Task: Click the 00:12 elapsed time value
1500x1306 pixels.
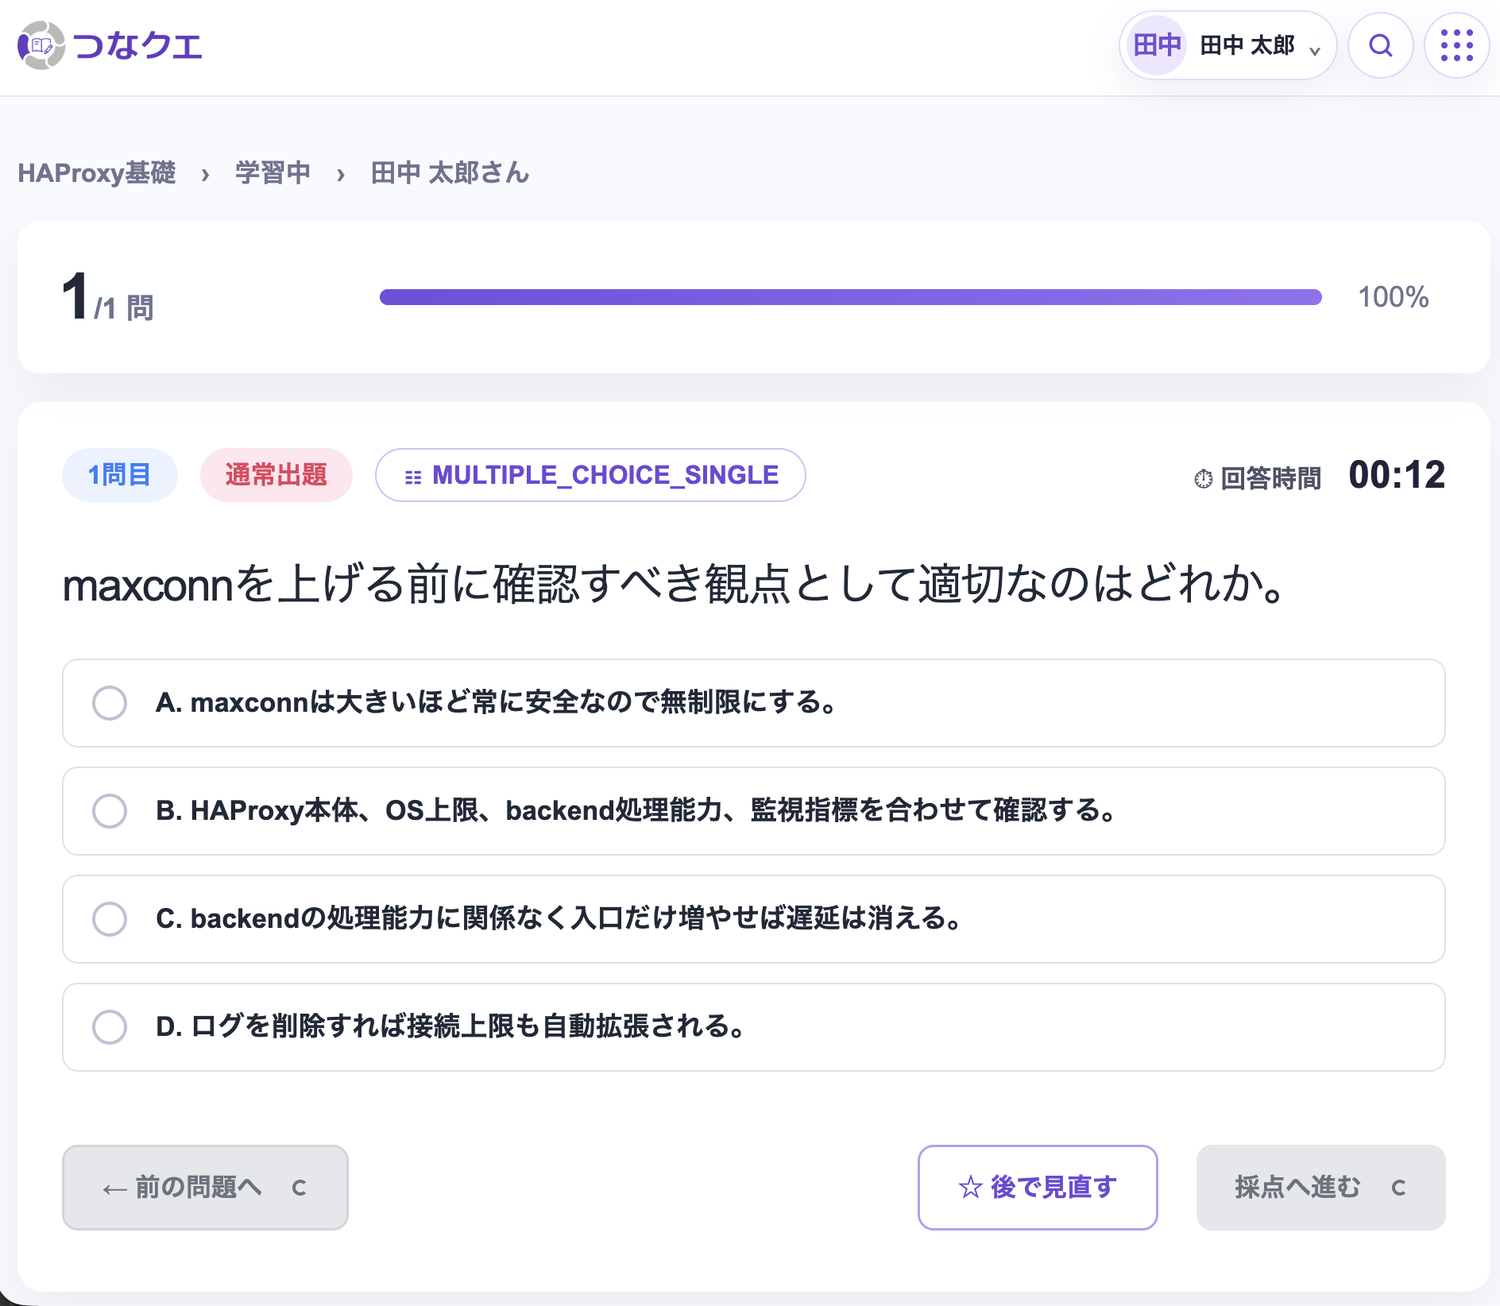Action: 1396,475
